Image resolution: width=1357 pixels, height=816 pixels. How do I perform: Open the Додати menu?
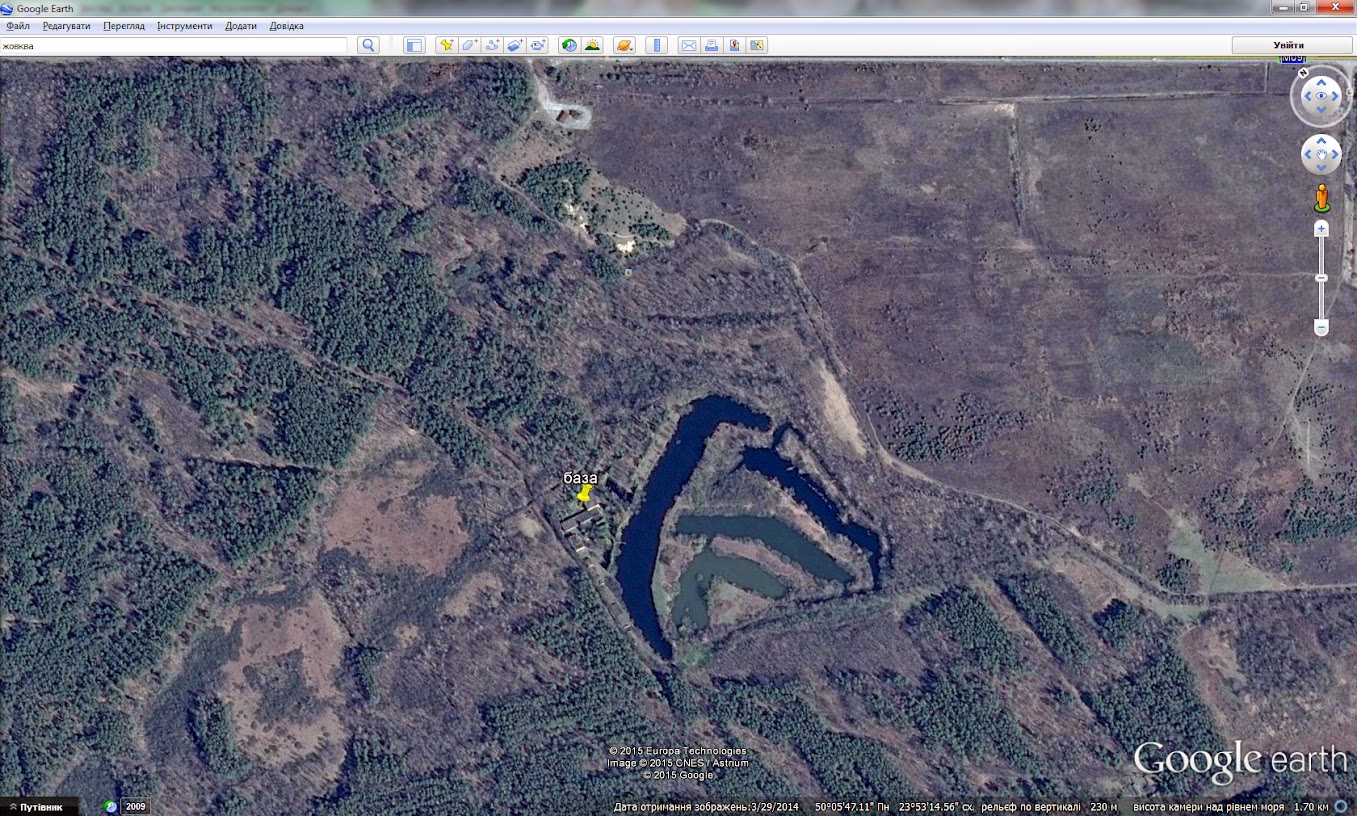[x=241, y=26]
